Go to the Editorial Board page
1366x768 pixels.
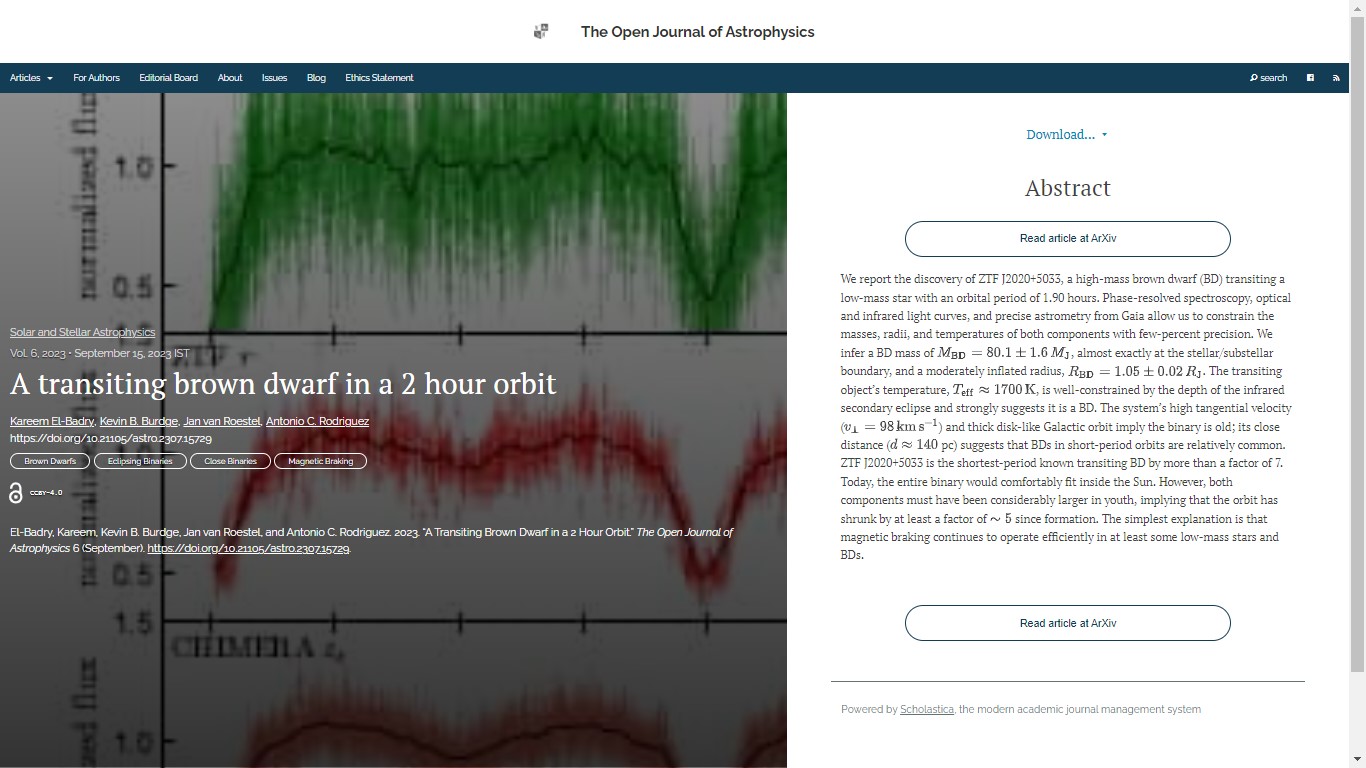tap(168, 78)
